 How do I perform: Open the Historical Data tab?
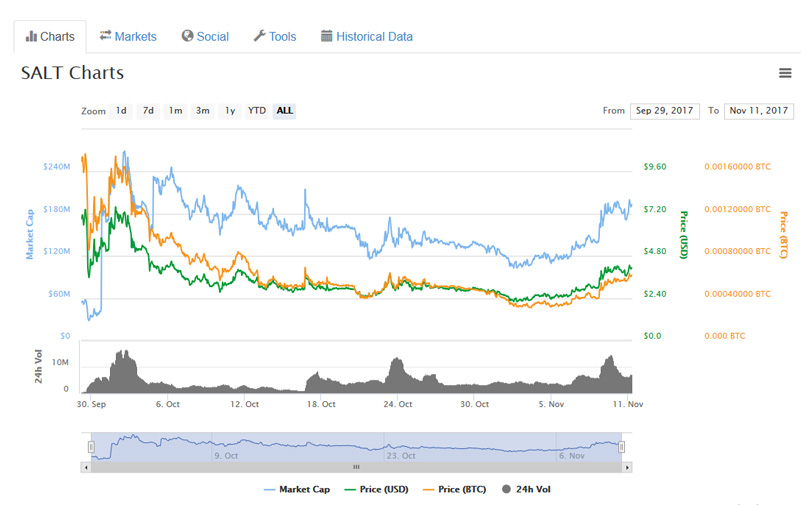[366, 37]
